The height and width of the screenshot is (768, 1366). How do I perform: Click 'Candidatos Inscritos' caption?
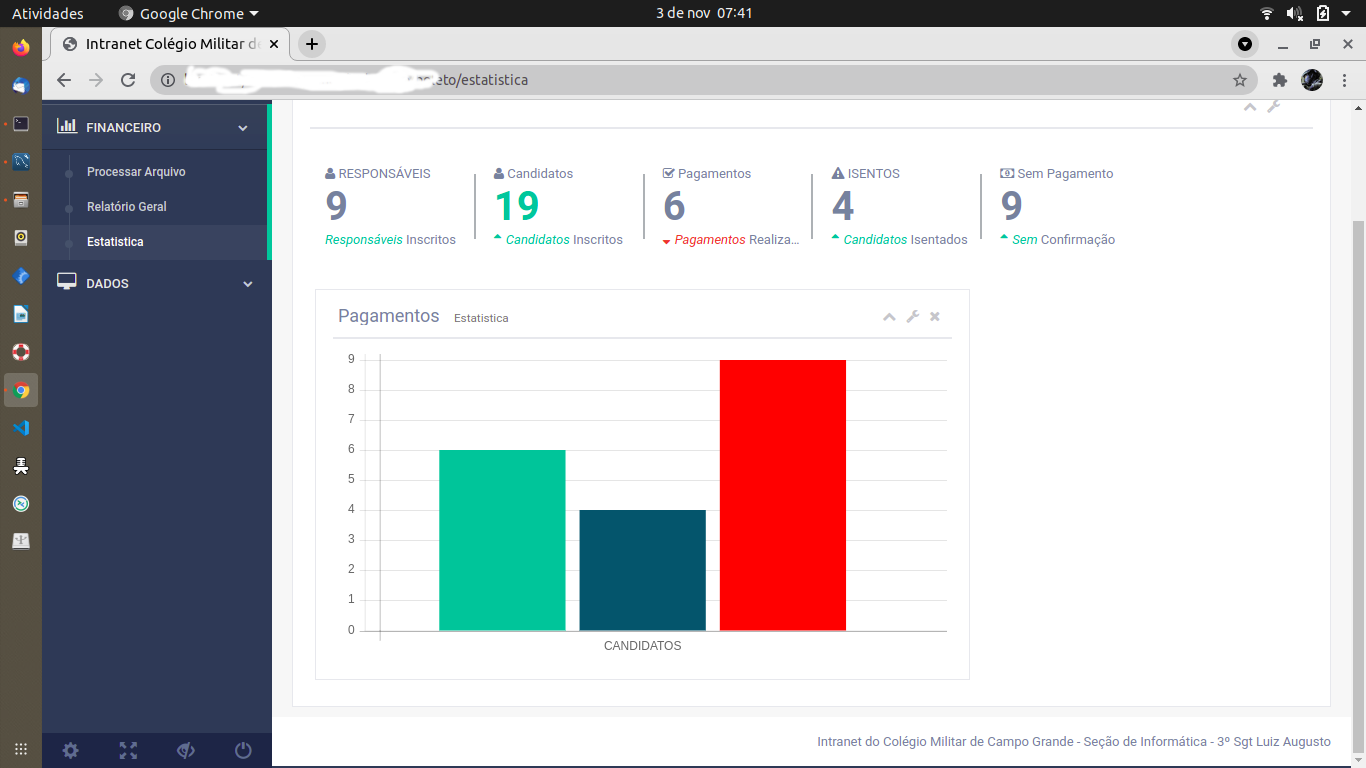(564, 240)
